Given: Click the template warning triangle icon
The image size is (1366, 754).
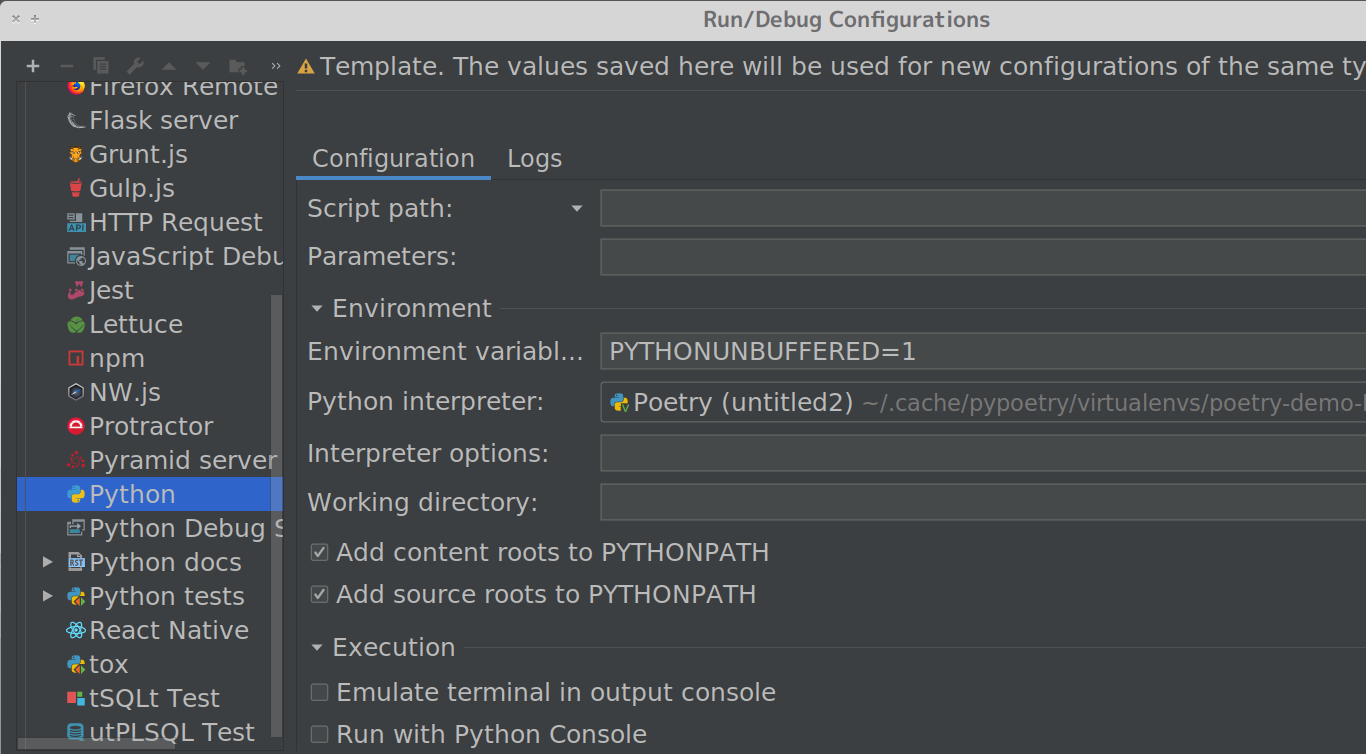Looking at the screenshot, I should [306, 67].
